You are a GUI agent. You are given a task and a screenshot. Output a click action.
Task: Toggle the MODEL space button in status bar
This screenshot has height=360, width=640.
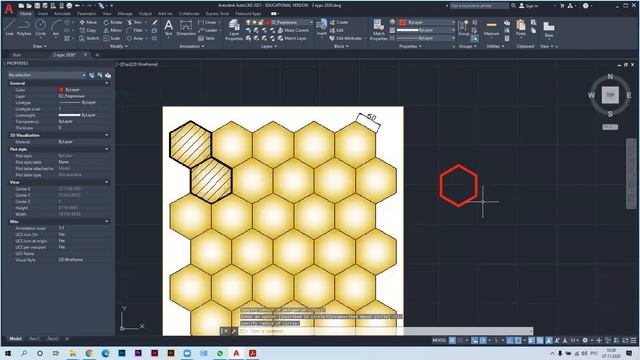pyautogui.click(x=439, y=340)
